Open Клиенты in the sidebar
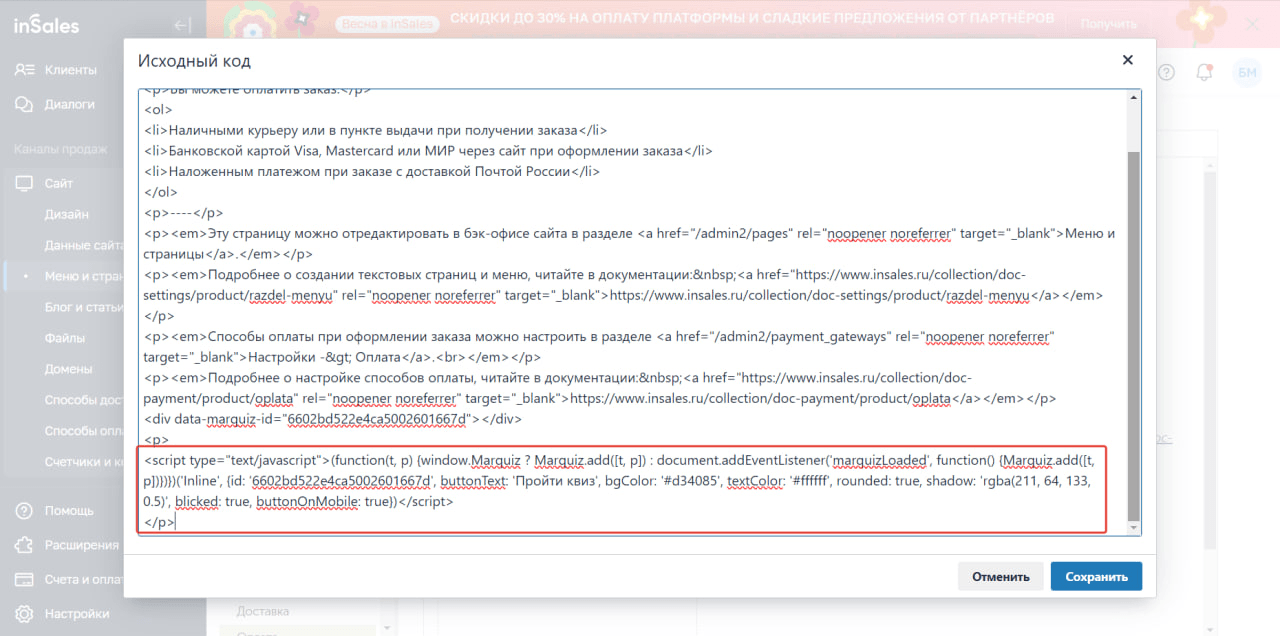Image resolution: width=1280 pixels, height=636 pixels. (70, 70)
